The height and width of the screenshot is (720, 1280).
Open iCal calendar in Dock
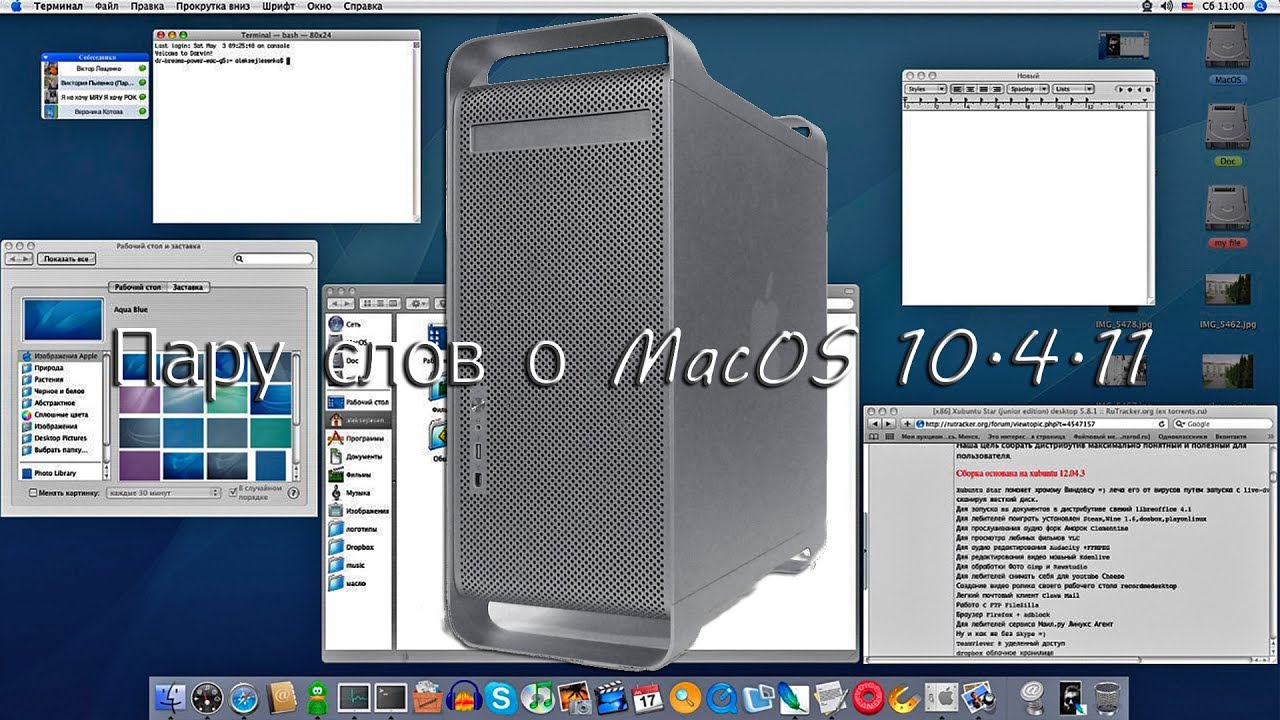tap(647, 697)
